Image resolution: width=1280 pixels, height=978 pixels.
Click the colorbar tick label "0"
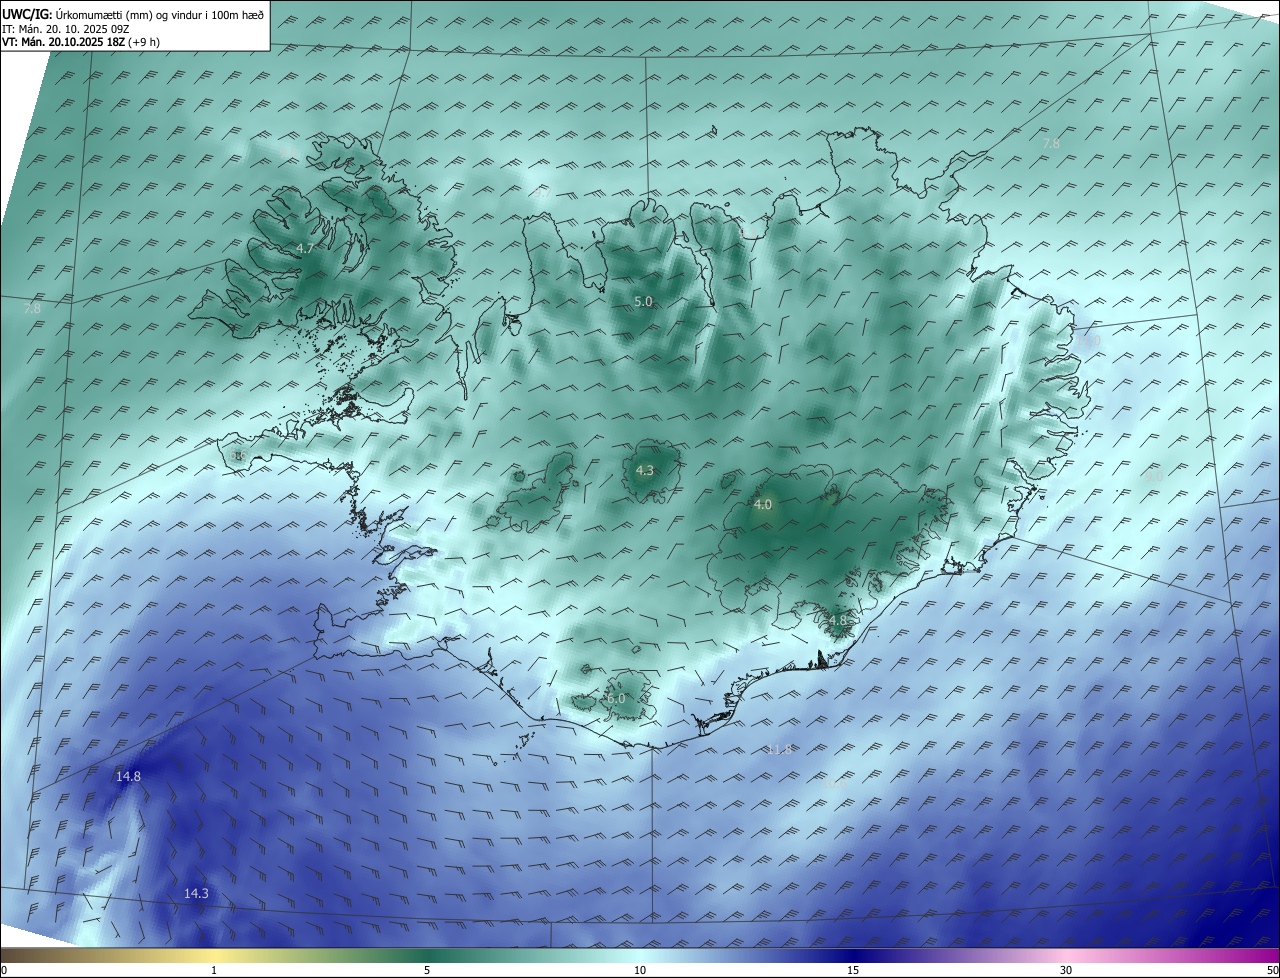pos(4,970)
